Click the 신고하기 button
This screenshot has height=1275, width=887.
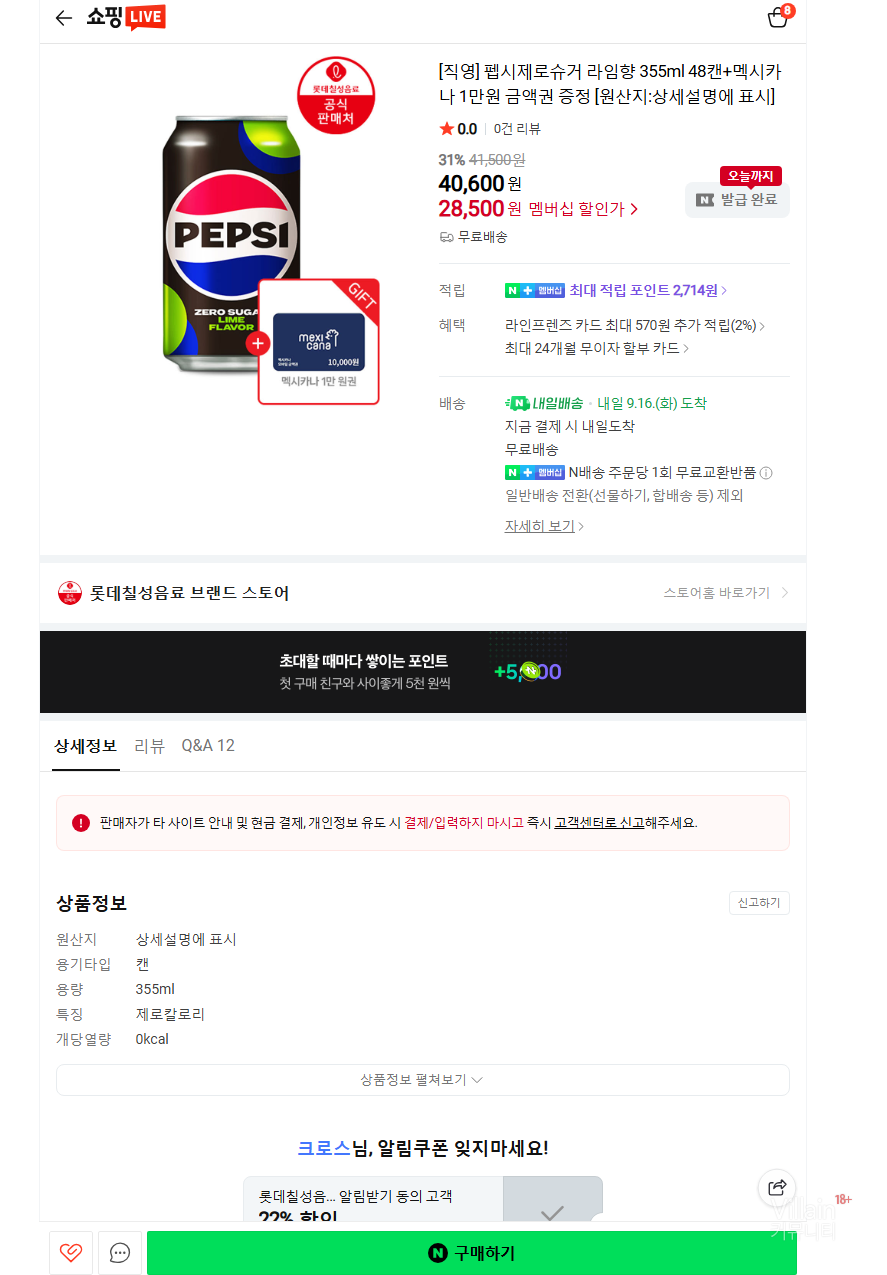point(759,903)
